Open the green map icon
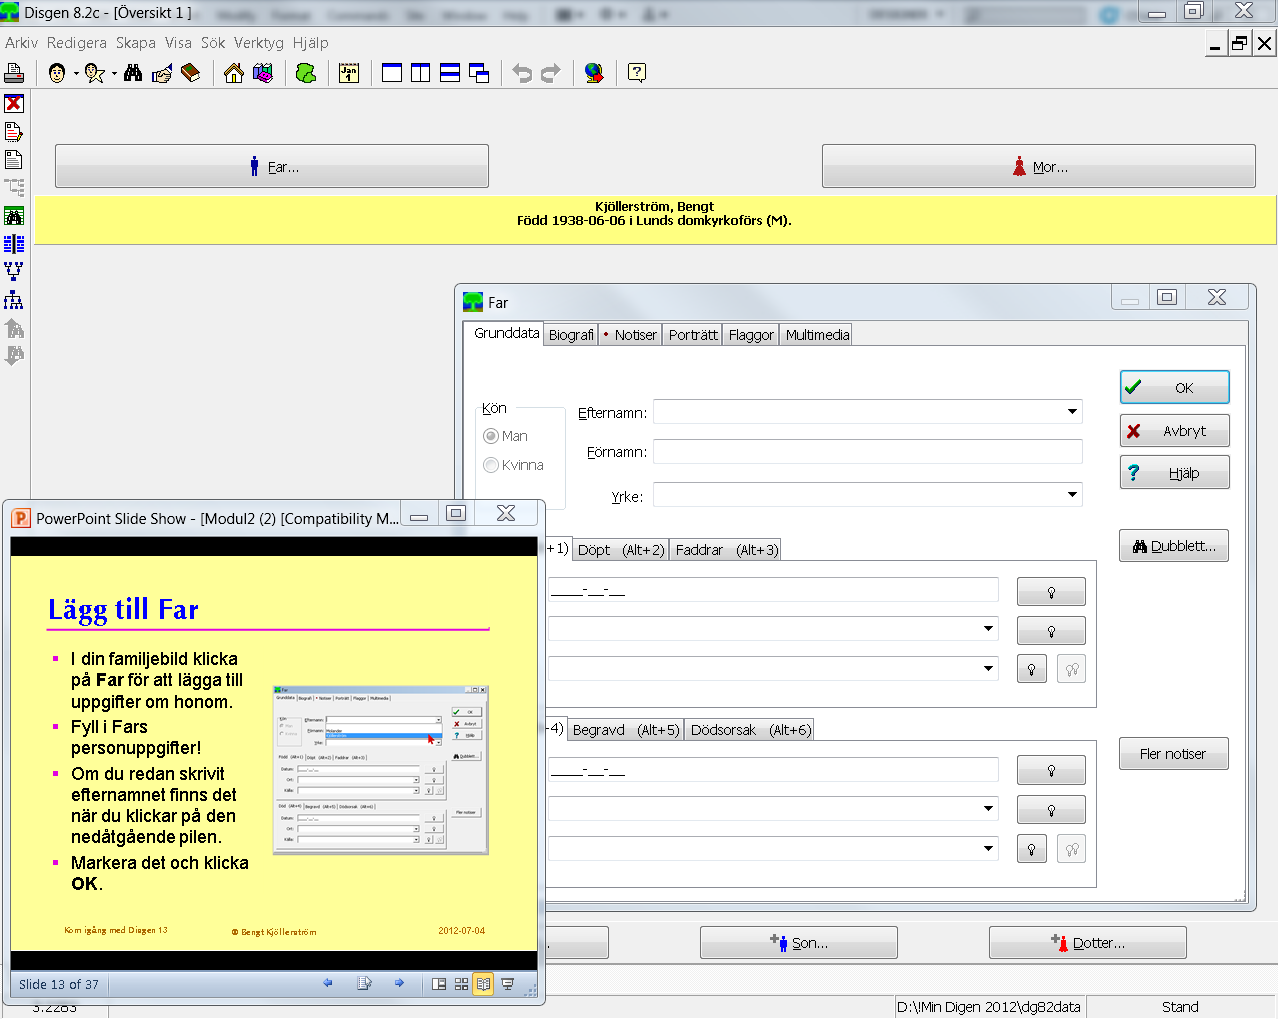Image resolution: width=1278 pixels, height=1019 pixels. 307,73
